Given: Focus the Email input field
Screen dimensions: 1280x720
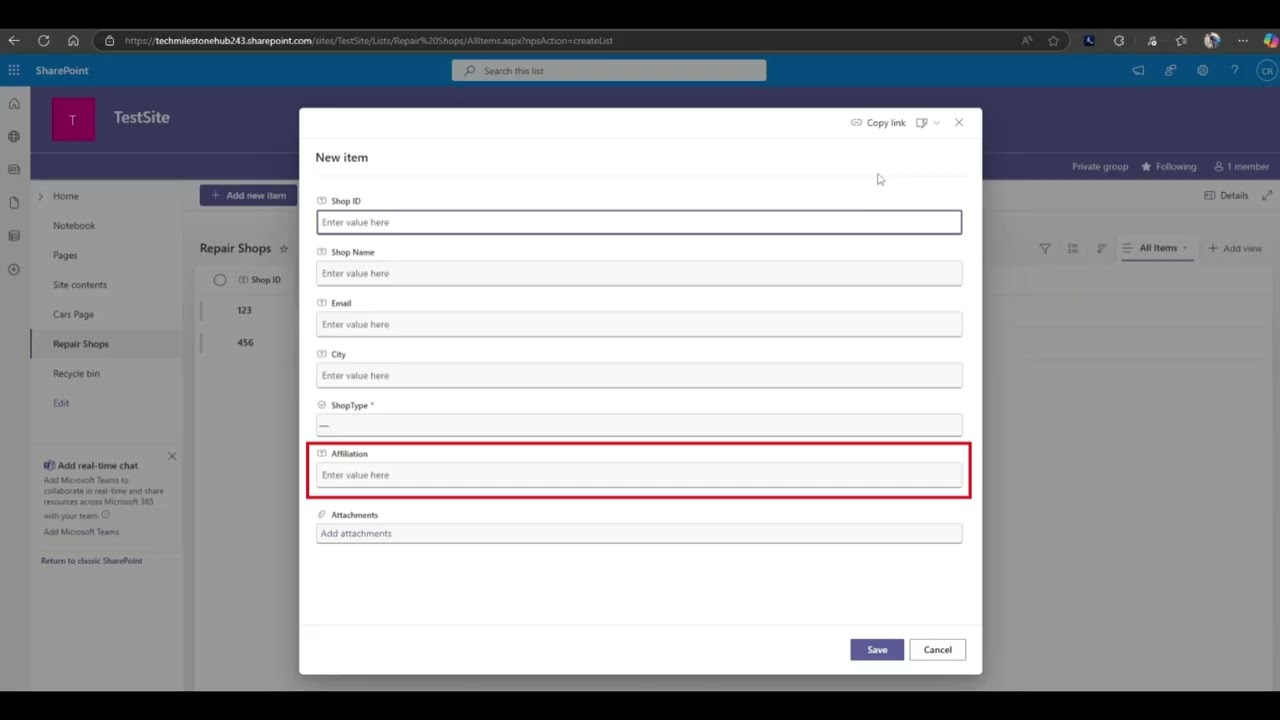Looking at the screenshot, I should [x=639, y=324].
